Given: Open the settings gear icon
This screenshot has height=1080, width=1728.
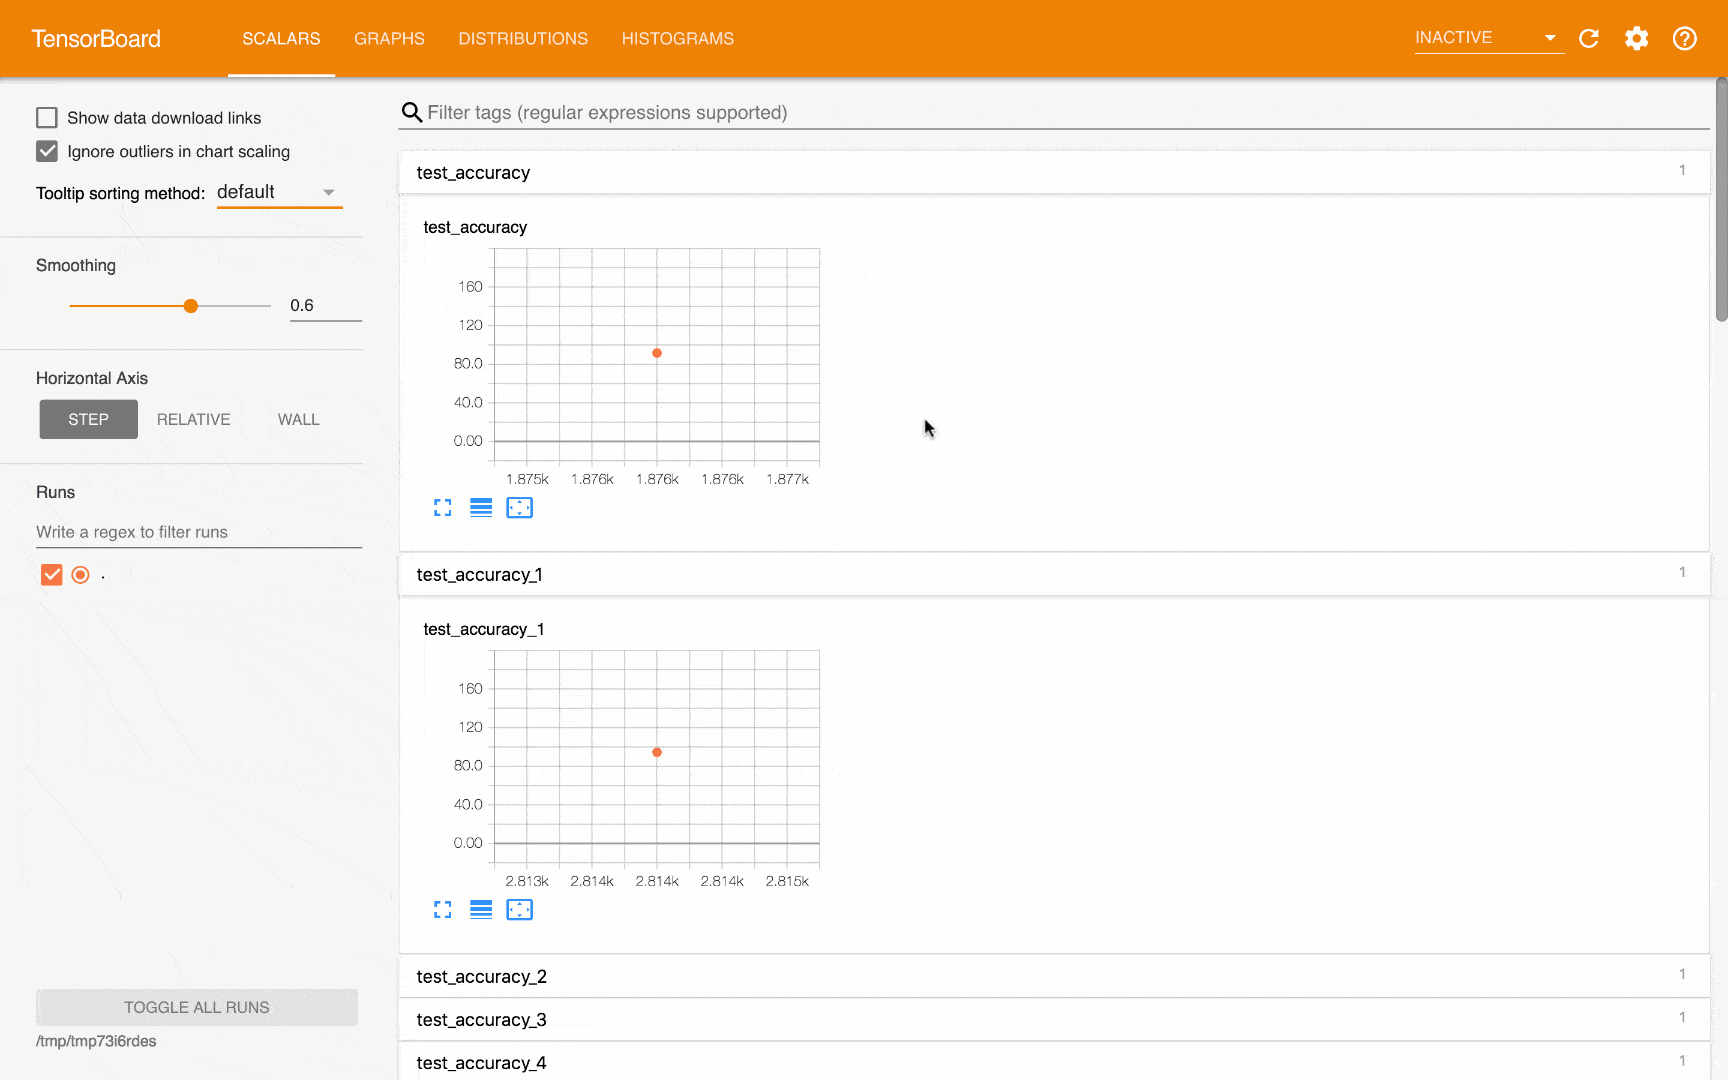Looking at the screenshot, I should coord(1636,39).
